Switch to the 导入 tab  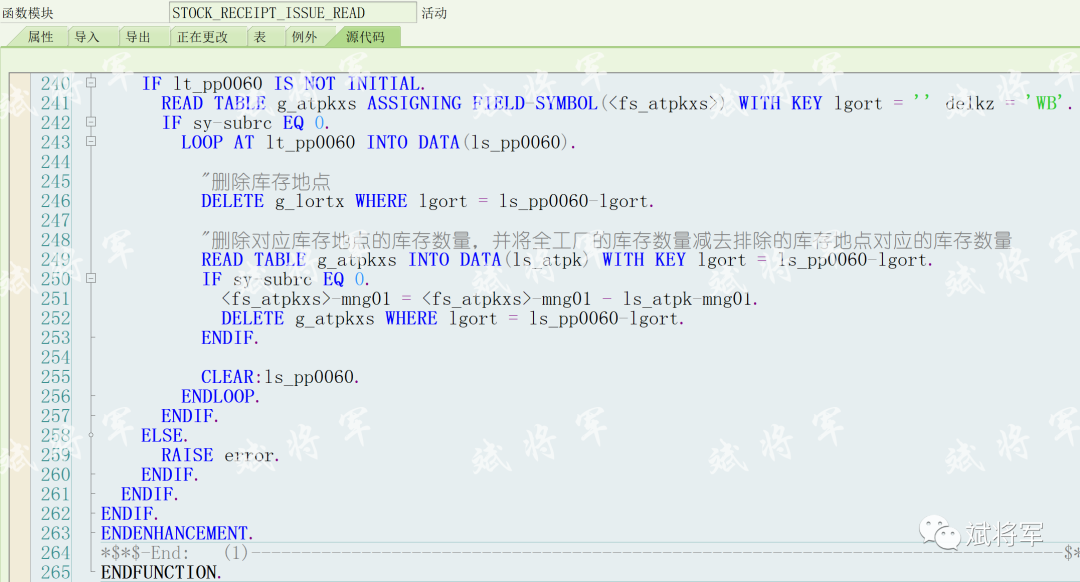(87, 37)
